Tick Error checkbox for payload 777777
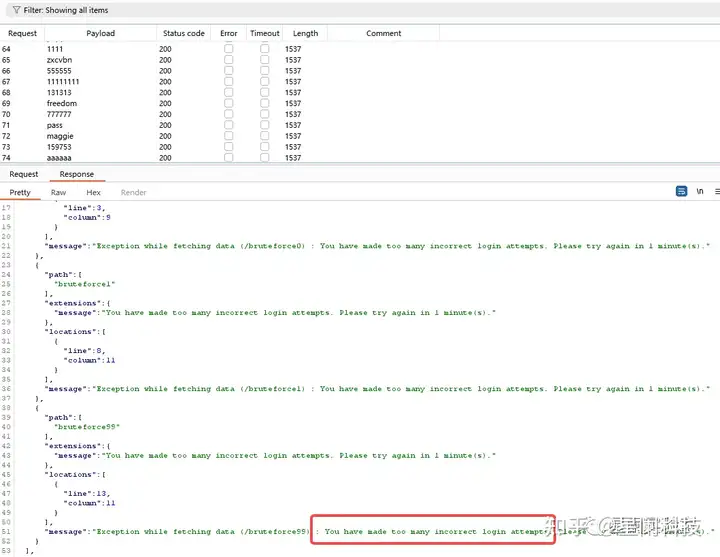The image size is (720, 557). click(x=229, y=114)
